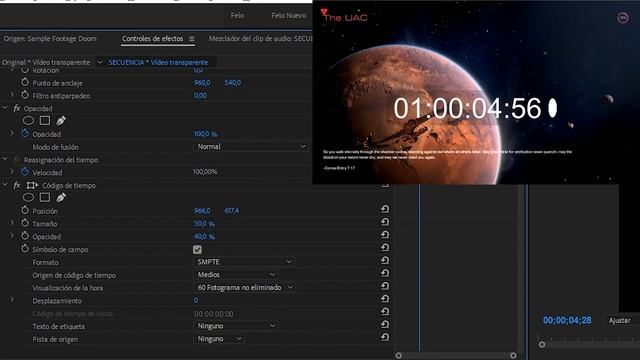Uncheck the Símbolo de campo checkbox
The width and height of the screenshot is (640, 360).
197,249
